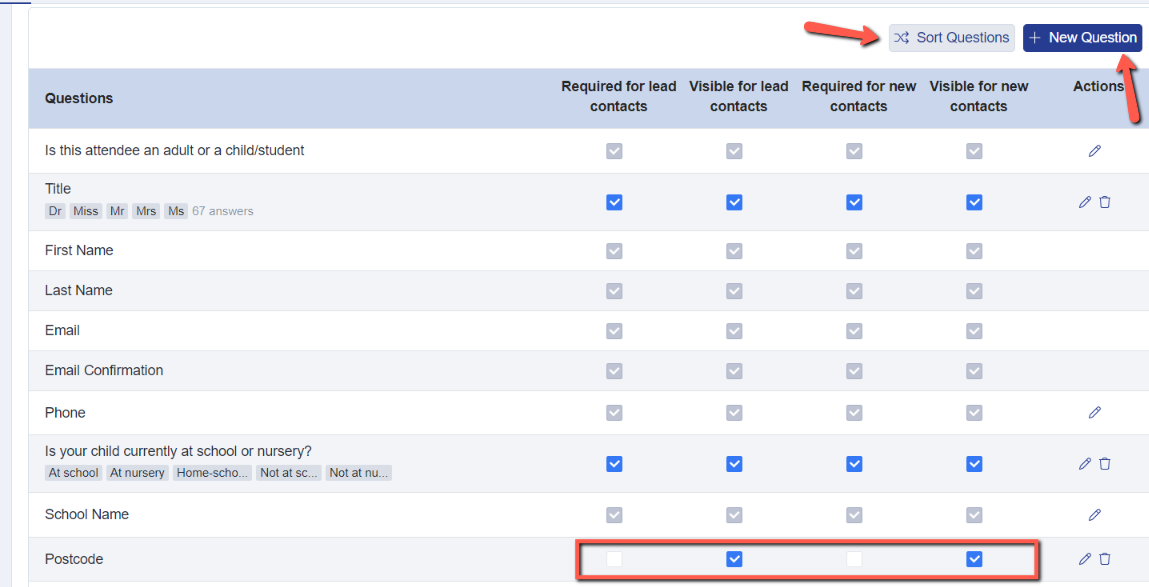
Task: Edit the School Name question
Action: click(1094, 514)
